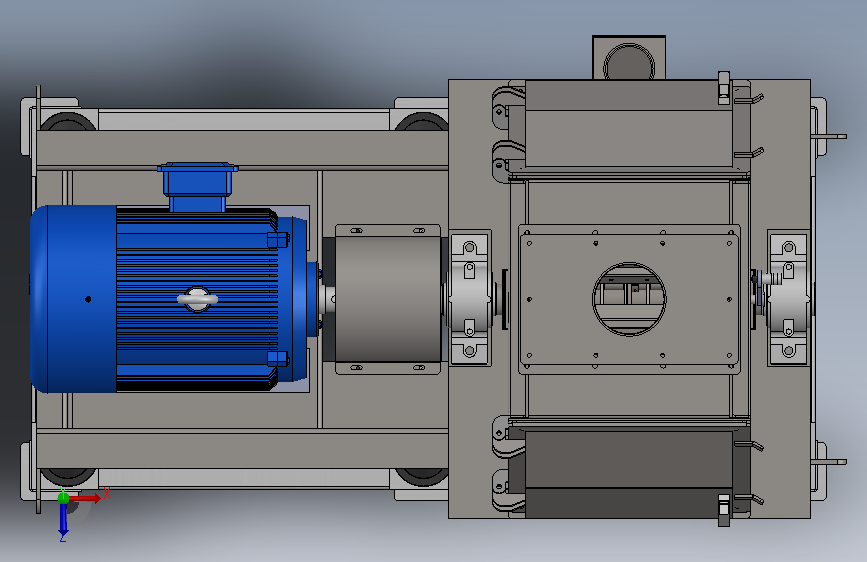
Task: Select the long lower frame rail
Action: (x=242, y=450)
